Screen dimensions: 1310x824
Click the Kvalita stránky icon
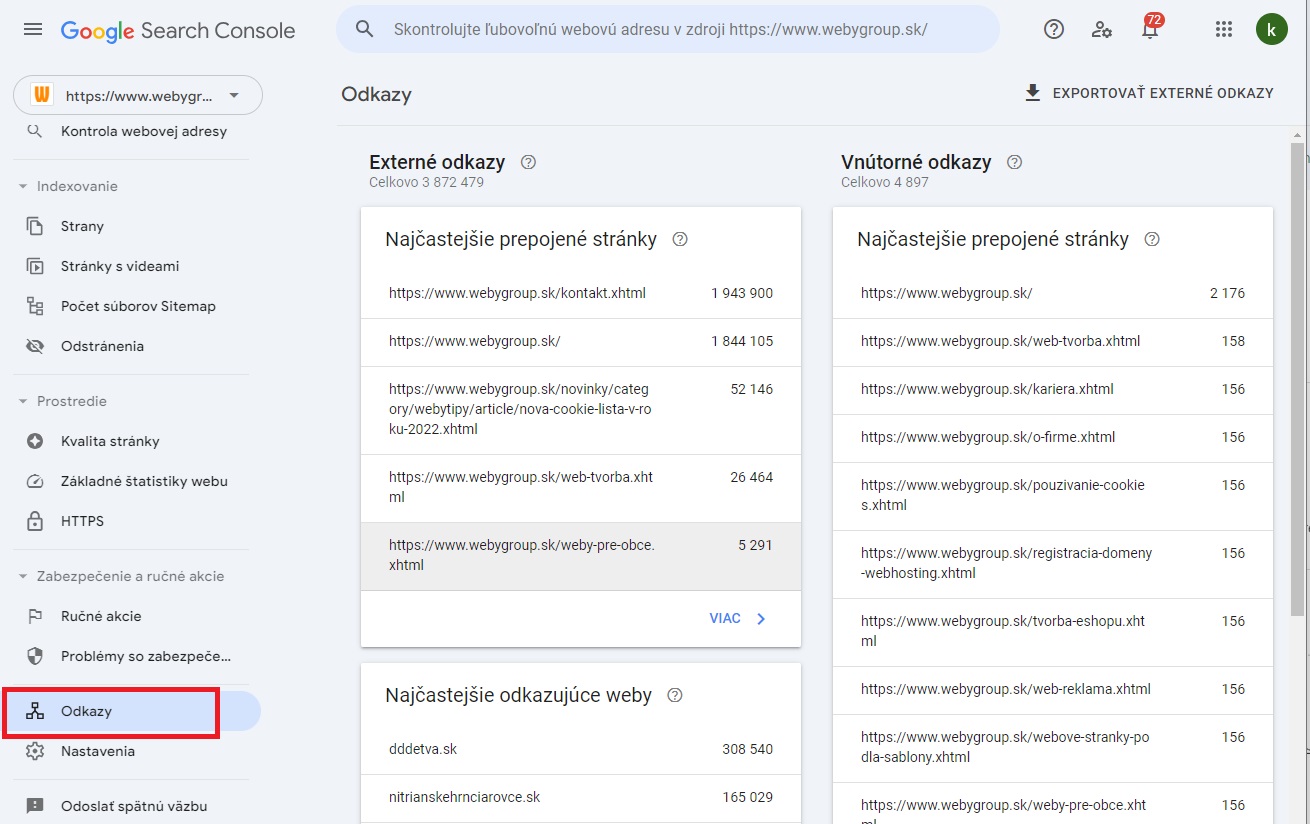point(35,441)
